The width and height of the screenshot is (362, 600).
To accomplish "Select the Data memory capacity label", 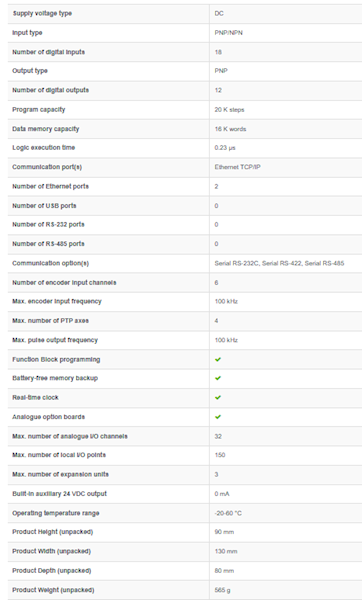I will (x=46, y=129).
